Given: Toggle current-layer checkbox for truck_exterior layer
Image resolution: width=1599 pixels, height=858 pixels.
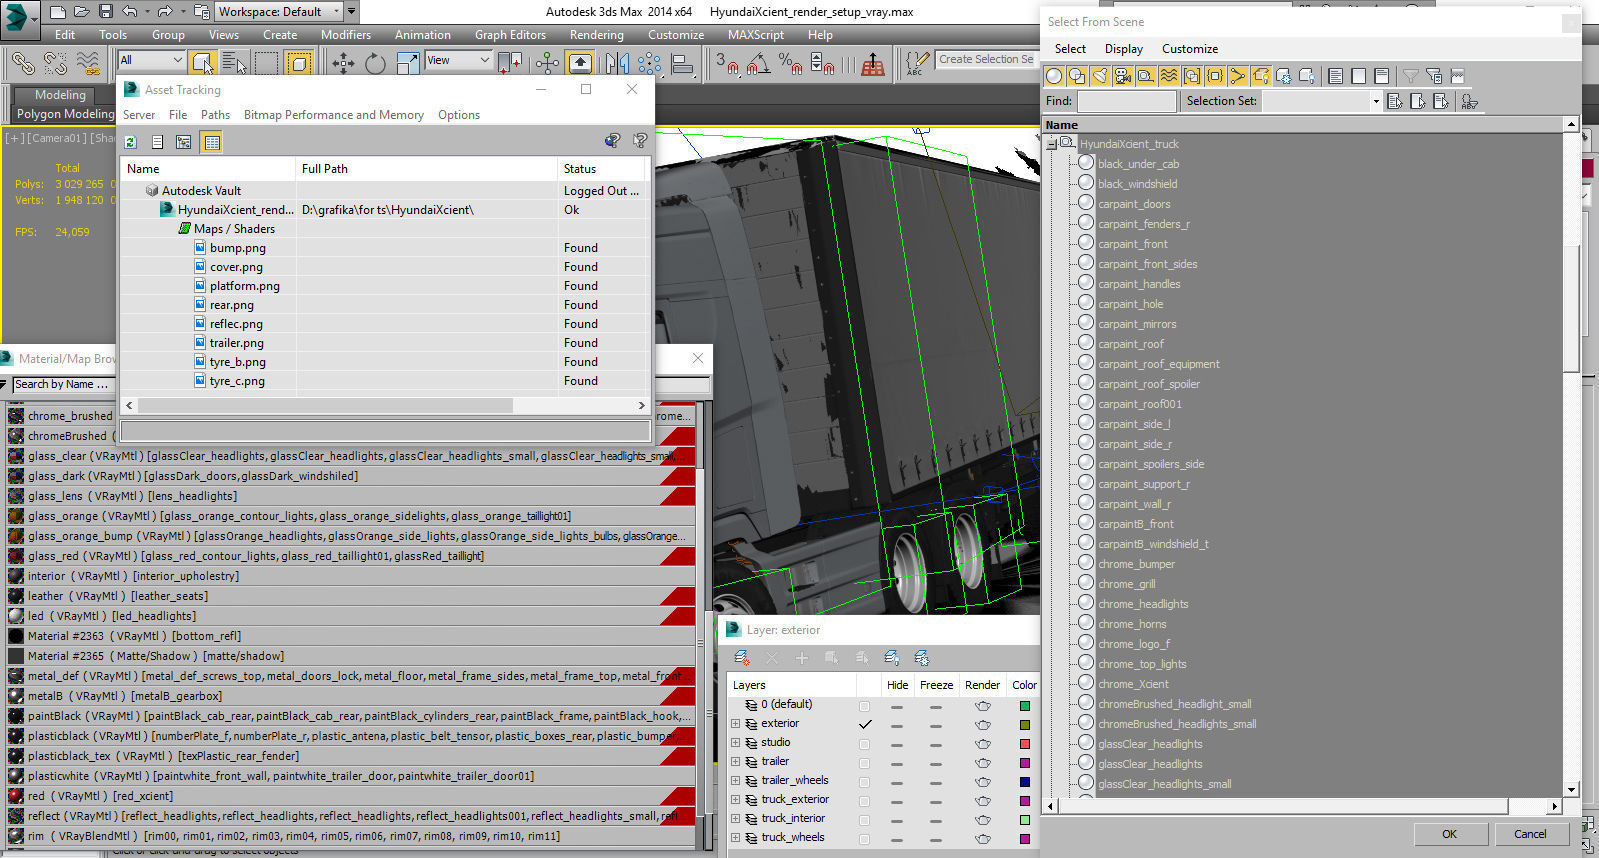Looking at the screenshot, I should click(864, 801).
